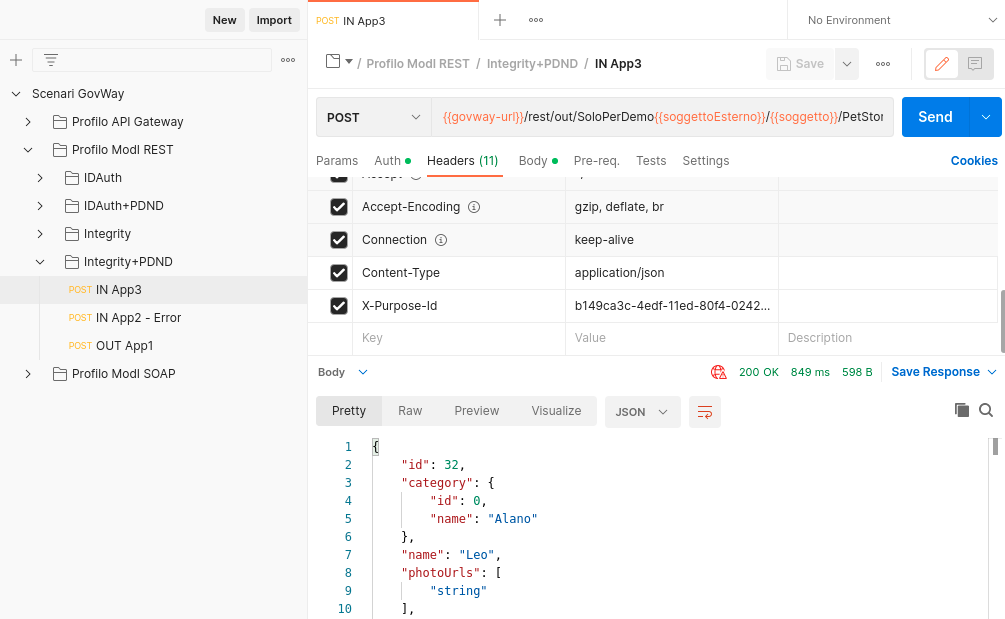Collapse the Integrity+PDND folder chevron
The image size is (1005, 619).
(x=40, y=262)
